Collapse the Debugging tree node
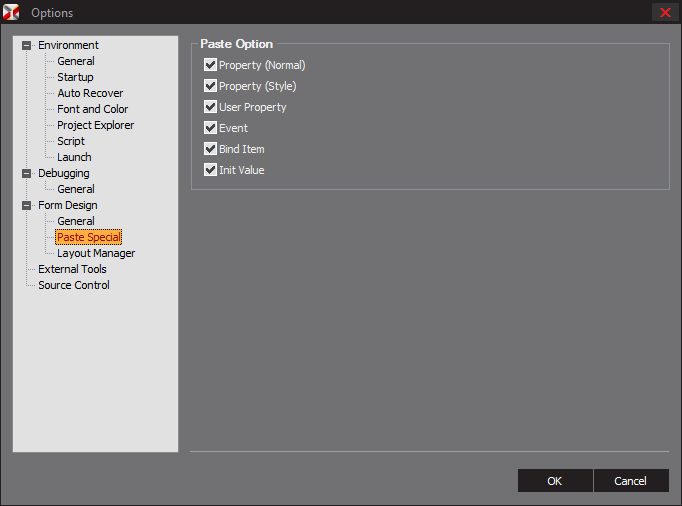This screenshot has height=506, width=682. [x=27, y=173]
